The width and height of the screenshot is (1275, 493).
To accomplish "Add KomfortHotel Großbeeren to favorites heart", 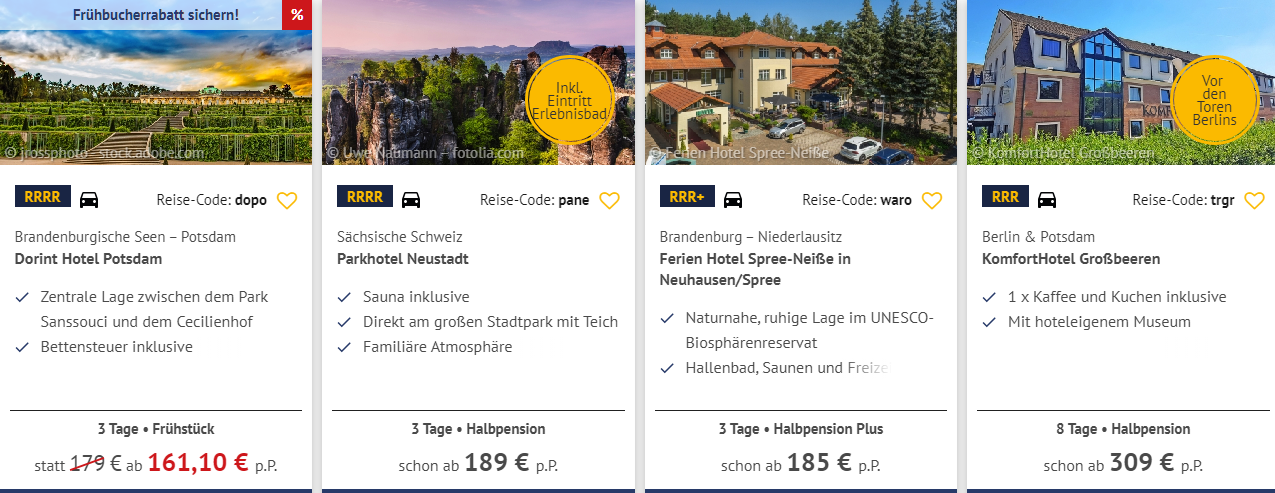I will click(1254, 200).
